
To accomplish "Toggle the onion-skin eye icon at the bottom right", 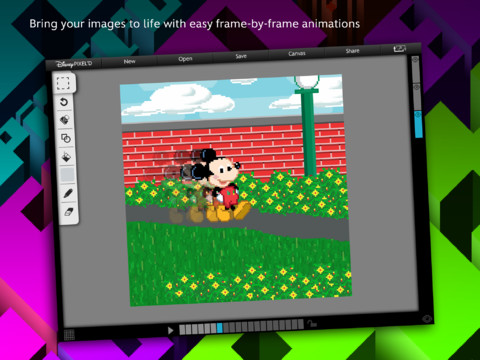I will click(x=427, y=319).
